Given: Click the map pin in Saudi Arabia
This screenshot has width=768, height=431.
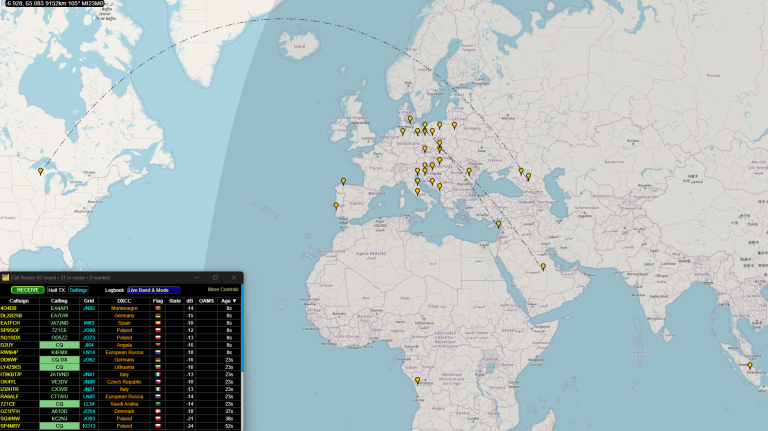Looking at the screenshot, I should pos(544,266).
